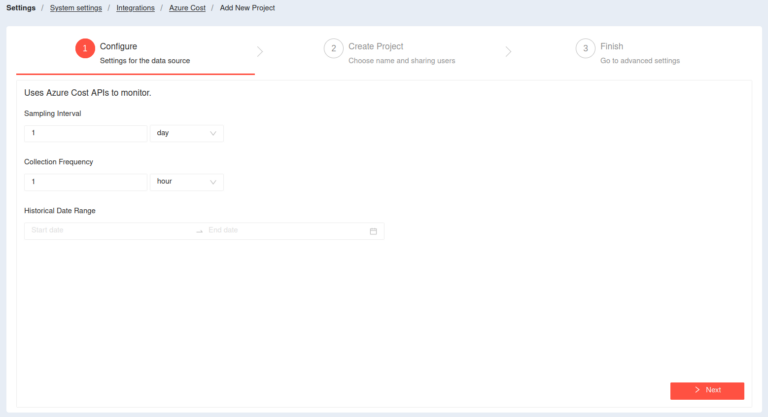Click the Settings breadcrumb root

click(x=21, y=8)
